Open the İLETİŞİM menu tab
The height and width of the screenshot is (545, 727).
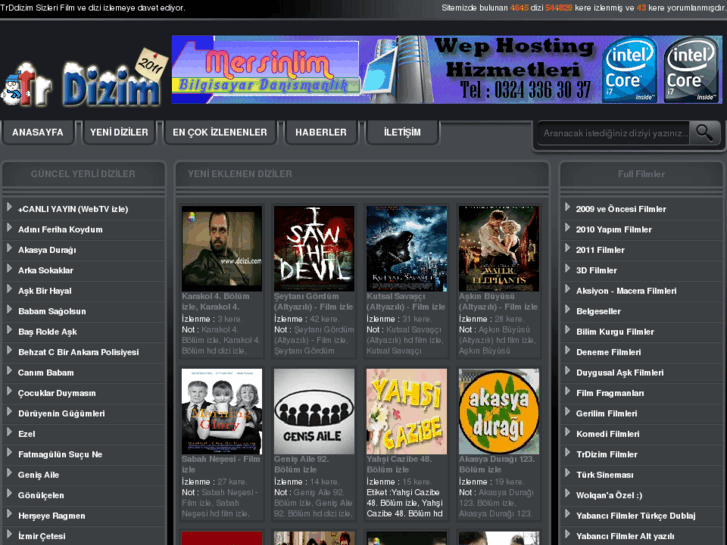coord(402,132)
